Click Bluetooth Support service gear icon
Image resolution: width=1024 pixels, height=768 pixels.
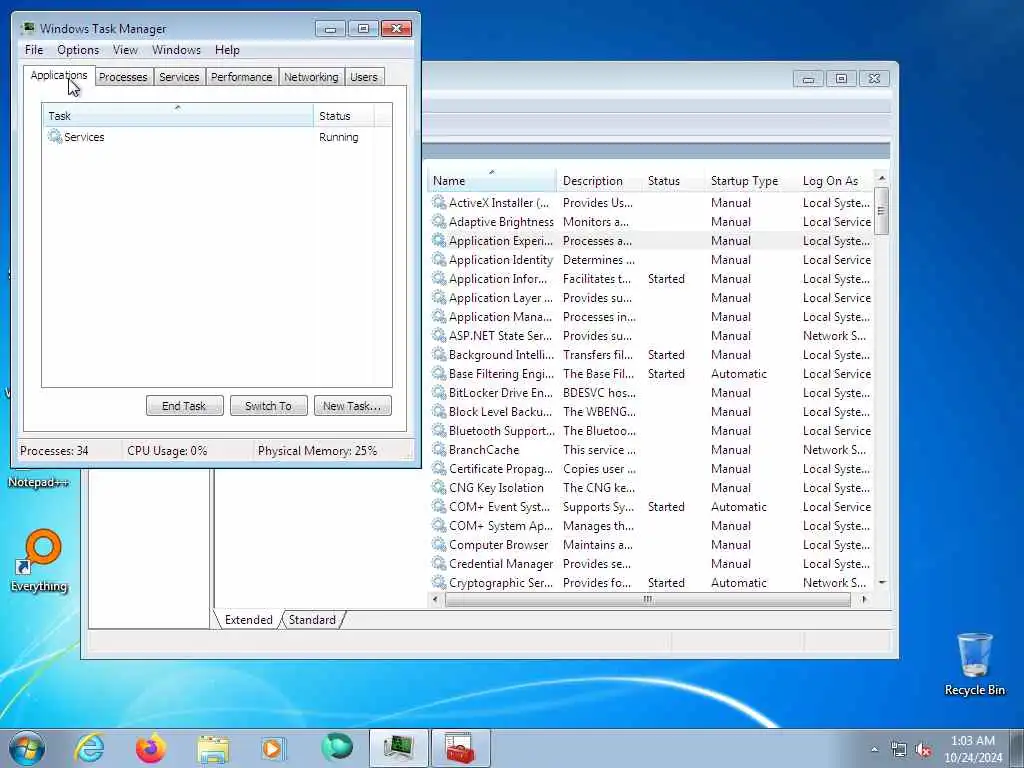439,430
